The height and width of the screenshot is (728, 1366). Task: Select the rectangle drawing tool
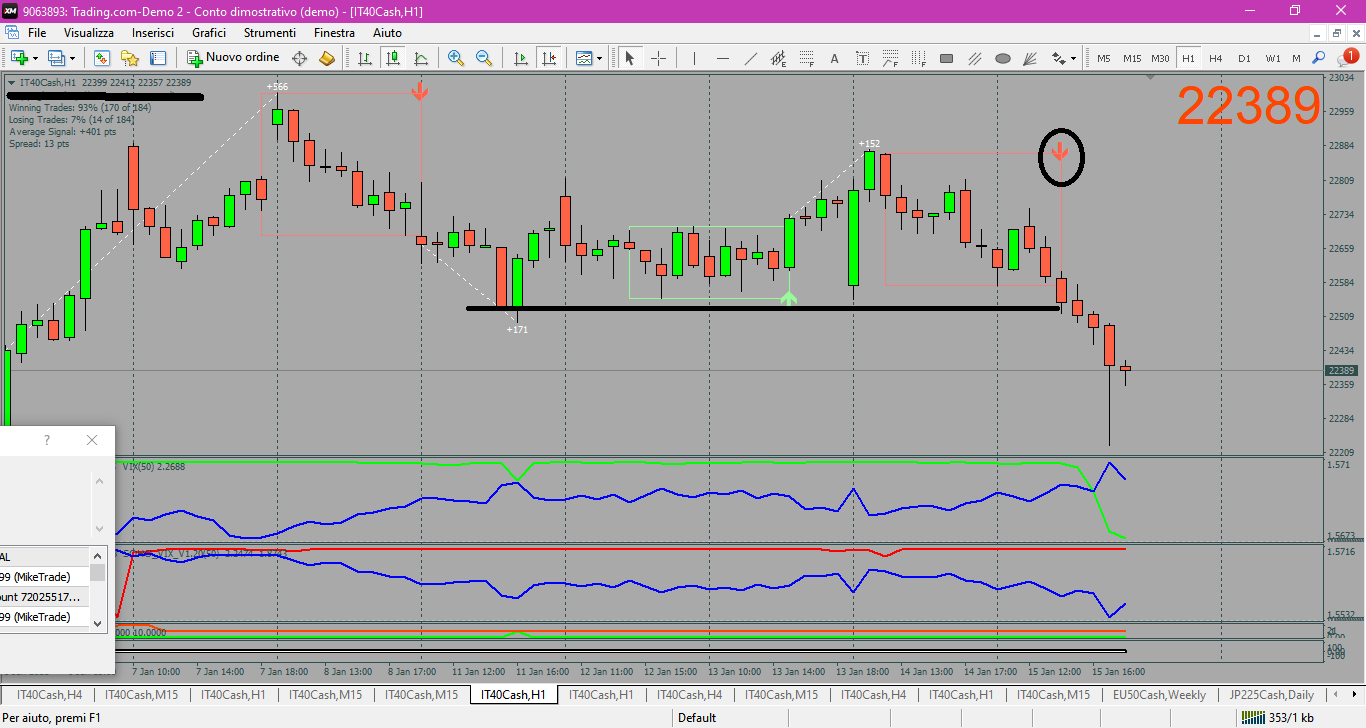(x=947, y=58)
